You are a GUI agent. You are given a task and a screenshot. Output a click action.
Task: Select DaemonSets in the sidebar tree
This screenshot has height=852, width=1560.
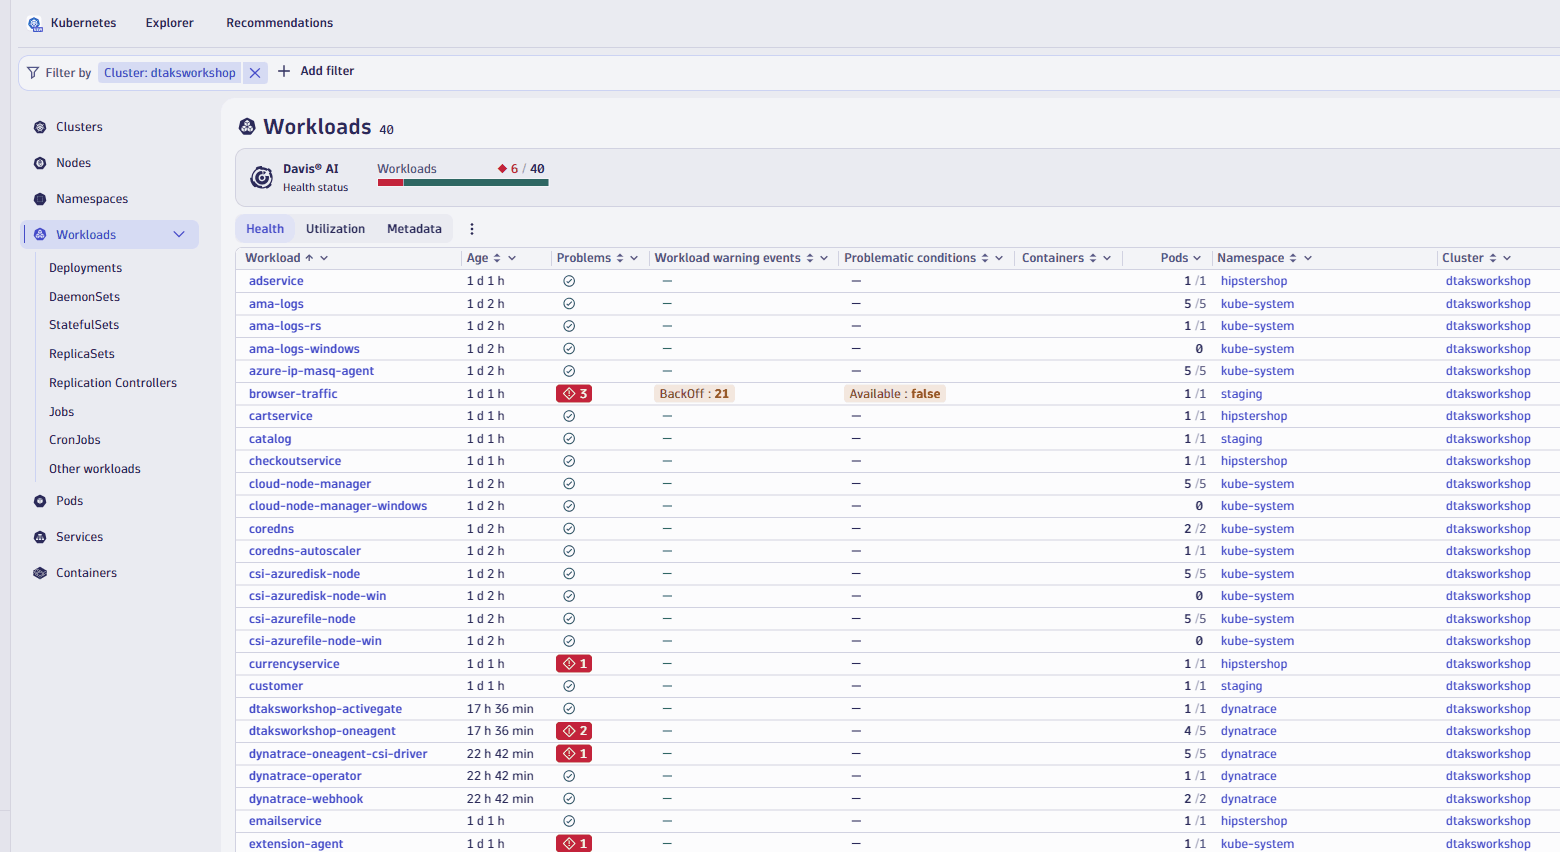[84, 297]
